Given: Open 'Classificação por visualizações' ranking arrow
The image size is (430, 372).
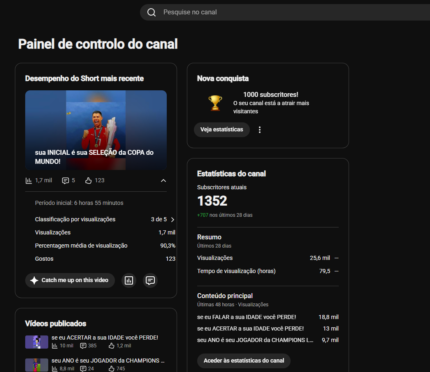Looking at the screenshot, I should (x=172, y=219).
